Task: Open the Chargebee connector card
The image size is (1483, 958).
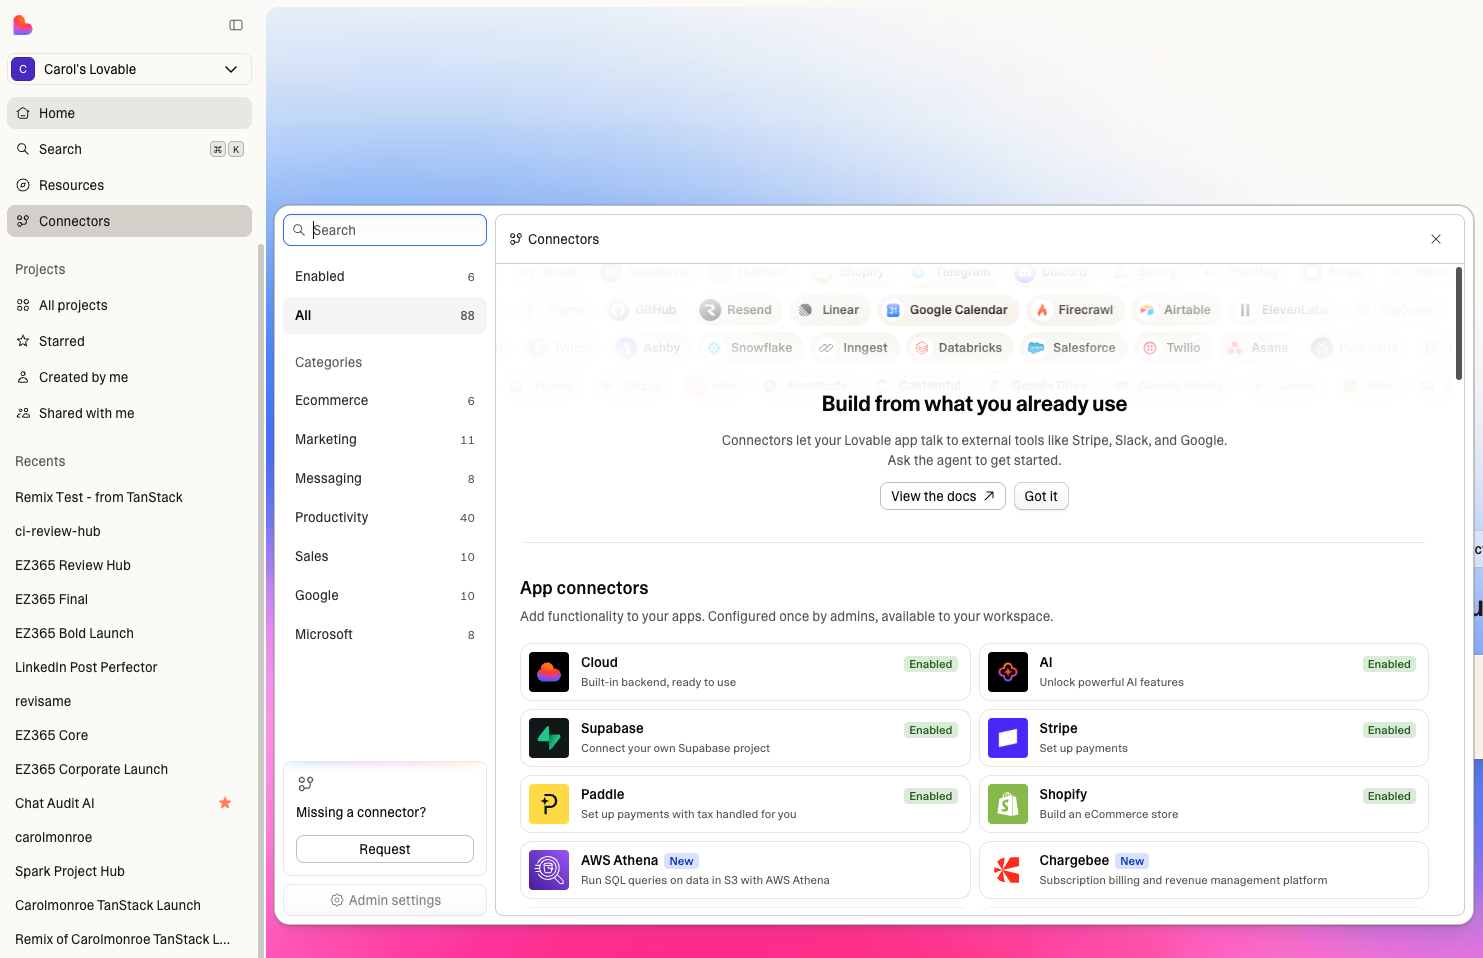Action: tap(1203, 870)
